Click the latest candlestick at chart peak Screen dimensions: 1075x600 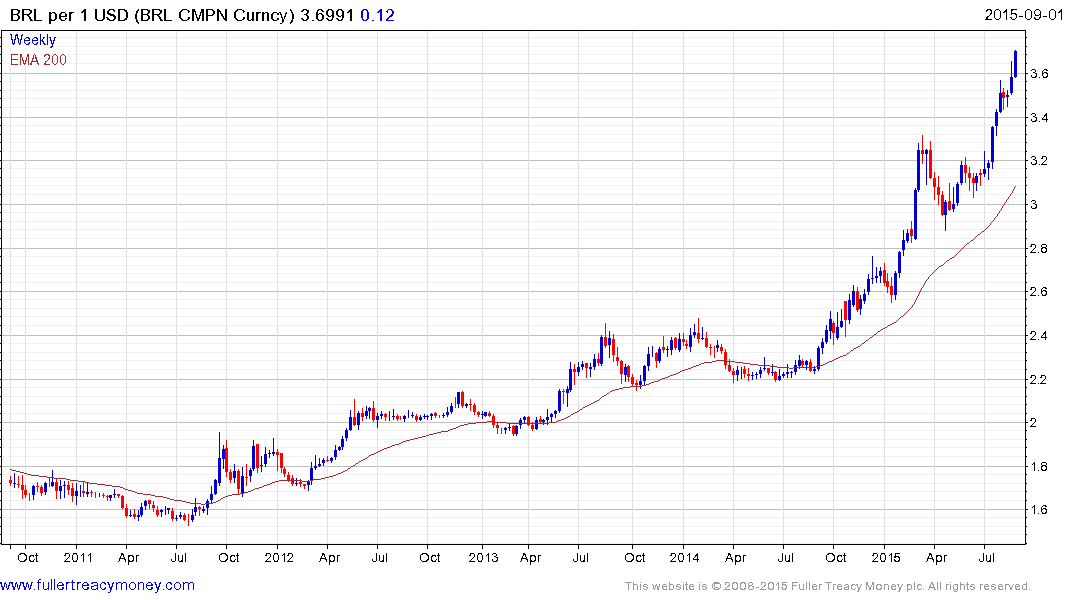[x=1015, y=64]
